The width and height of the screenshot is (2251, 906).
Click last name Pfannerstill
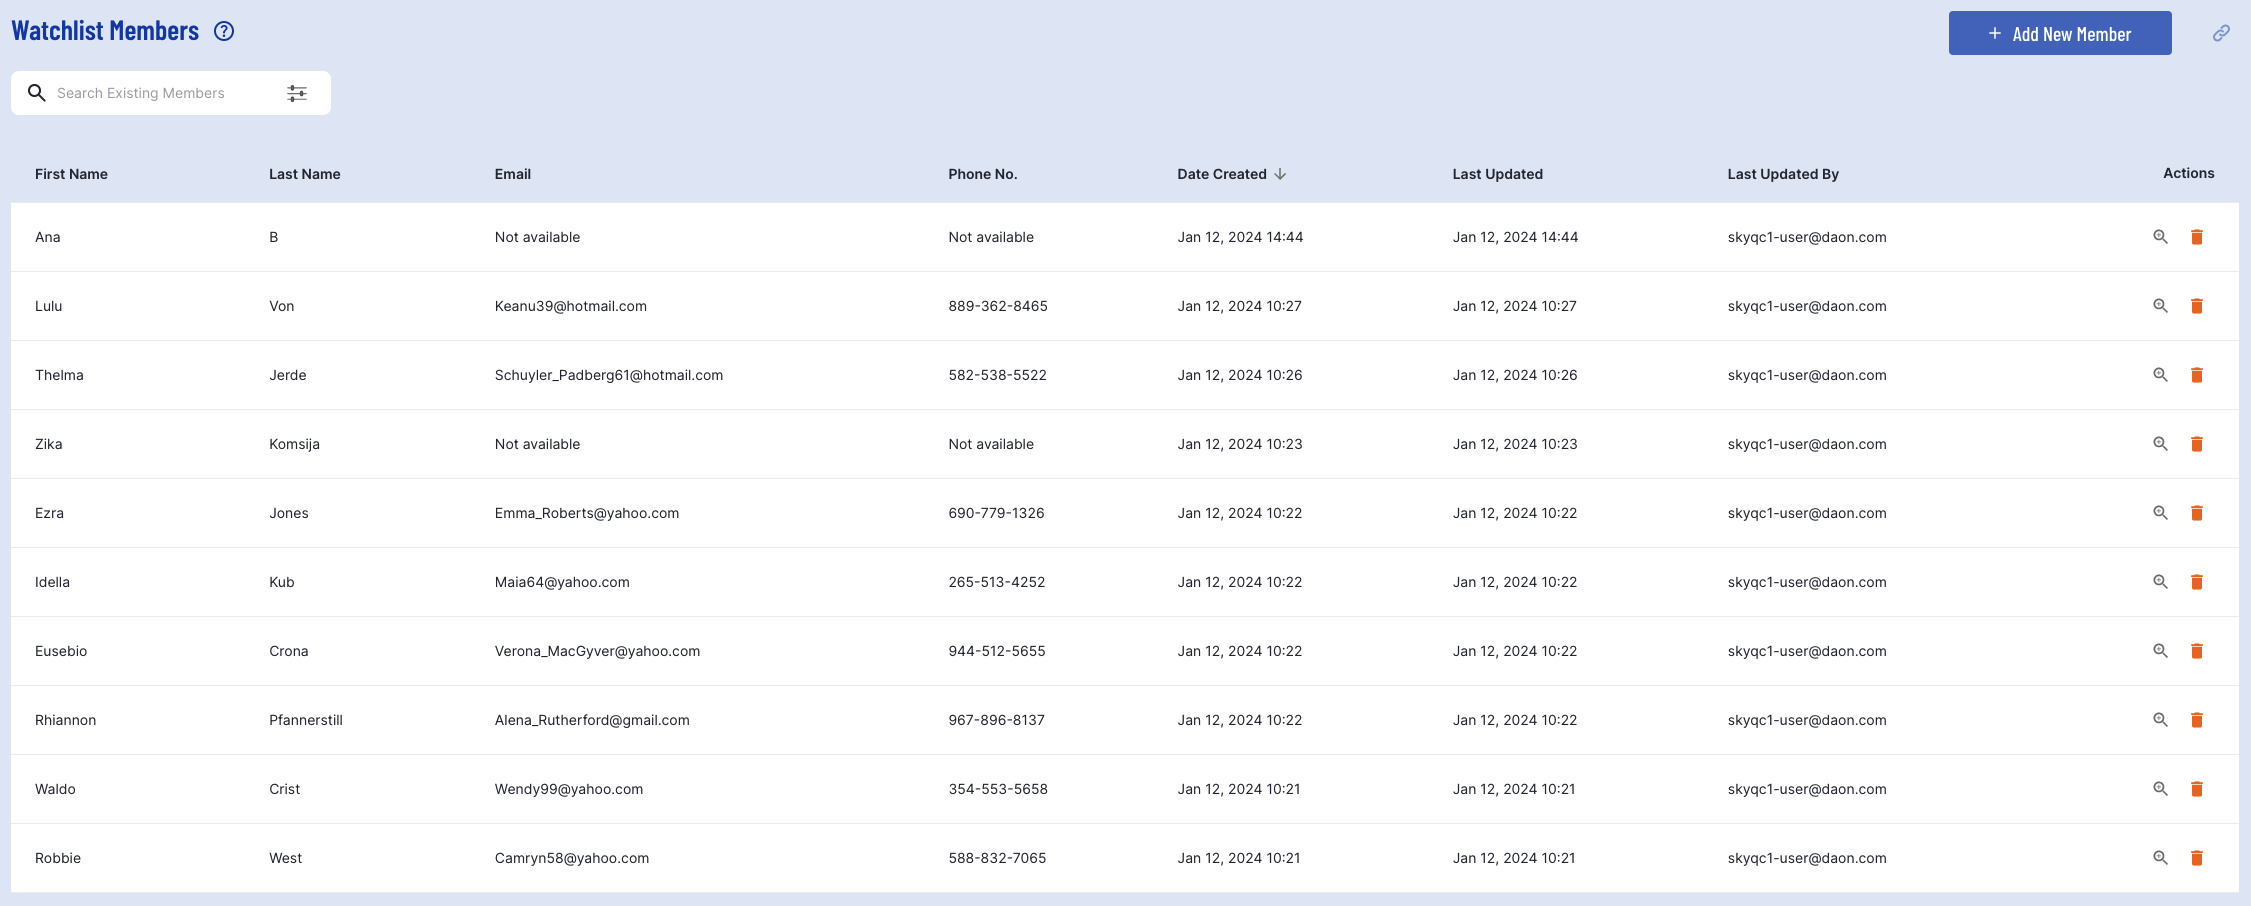[306, 720]
